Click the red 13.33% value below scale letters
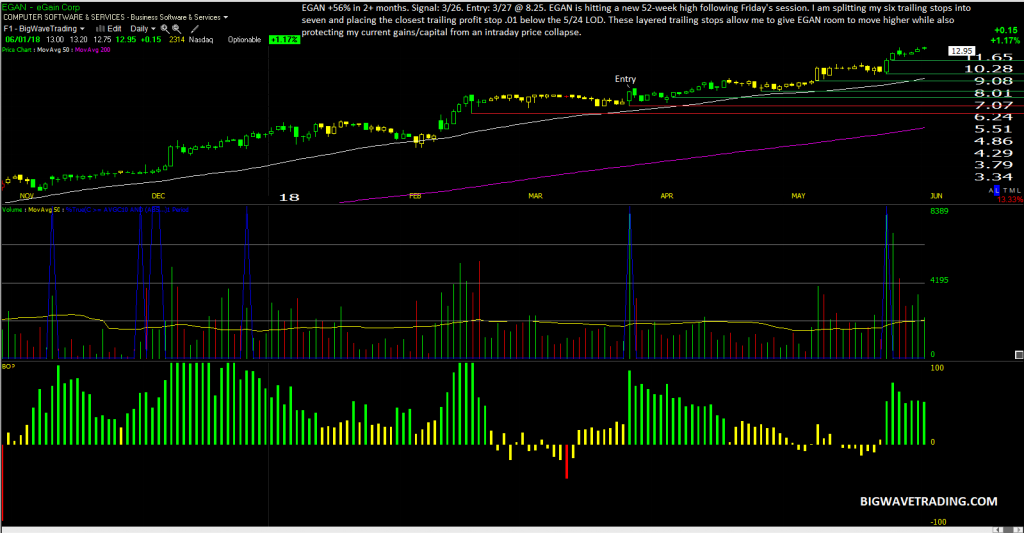The height and width of the screenshot is (533, 1024). (1010, 199)
